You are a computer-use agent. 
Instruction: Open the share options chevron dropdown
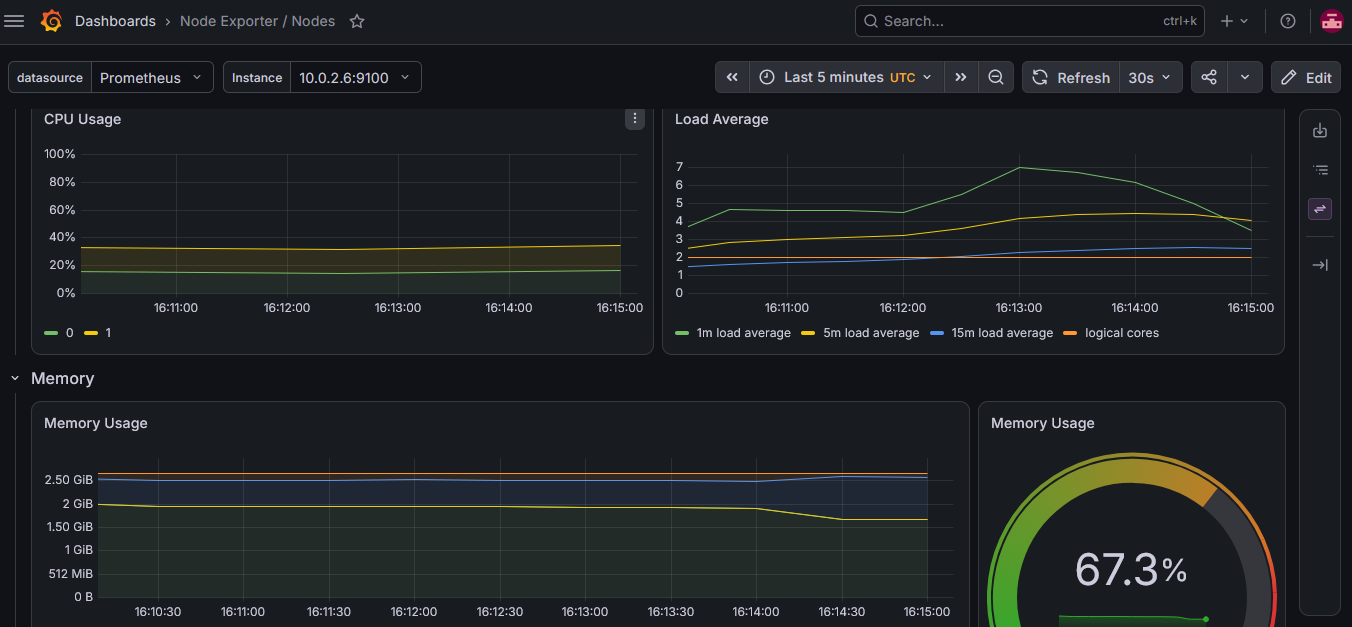(x=1244, y=77)
